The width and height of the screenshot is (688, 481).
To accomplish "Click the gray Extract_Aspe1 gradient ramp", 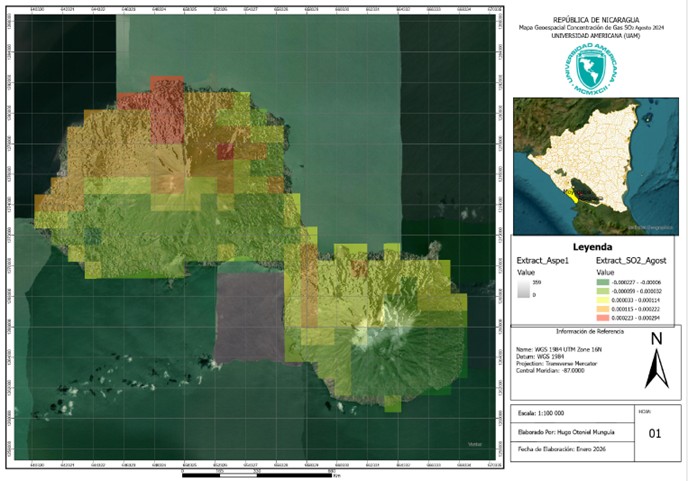I will tap(523, 289).
